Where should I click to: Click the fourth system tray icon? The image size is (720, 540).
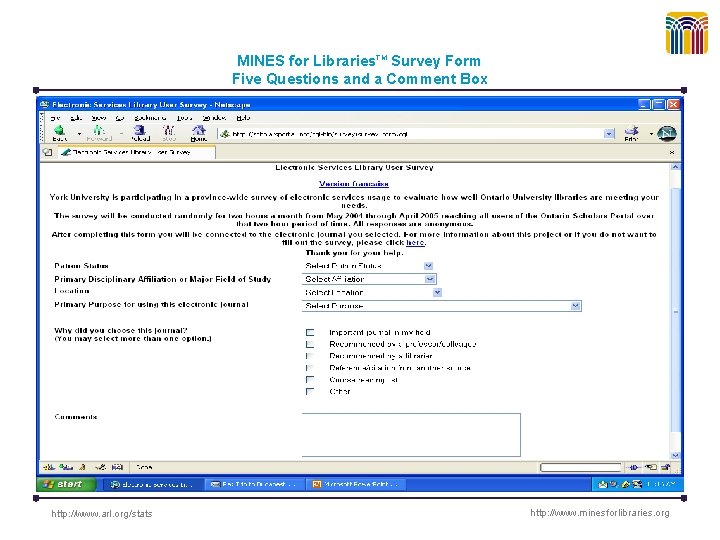click(x=637, y=484)
